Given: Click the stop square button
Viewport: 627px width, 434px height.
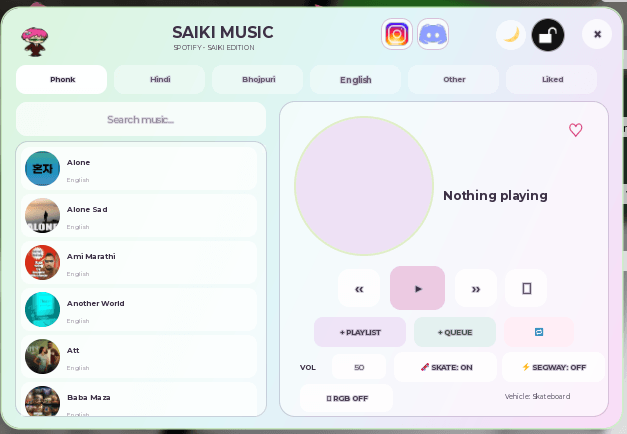Looking at the screenshot, I should pos(526,288).
